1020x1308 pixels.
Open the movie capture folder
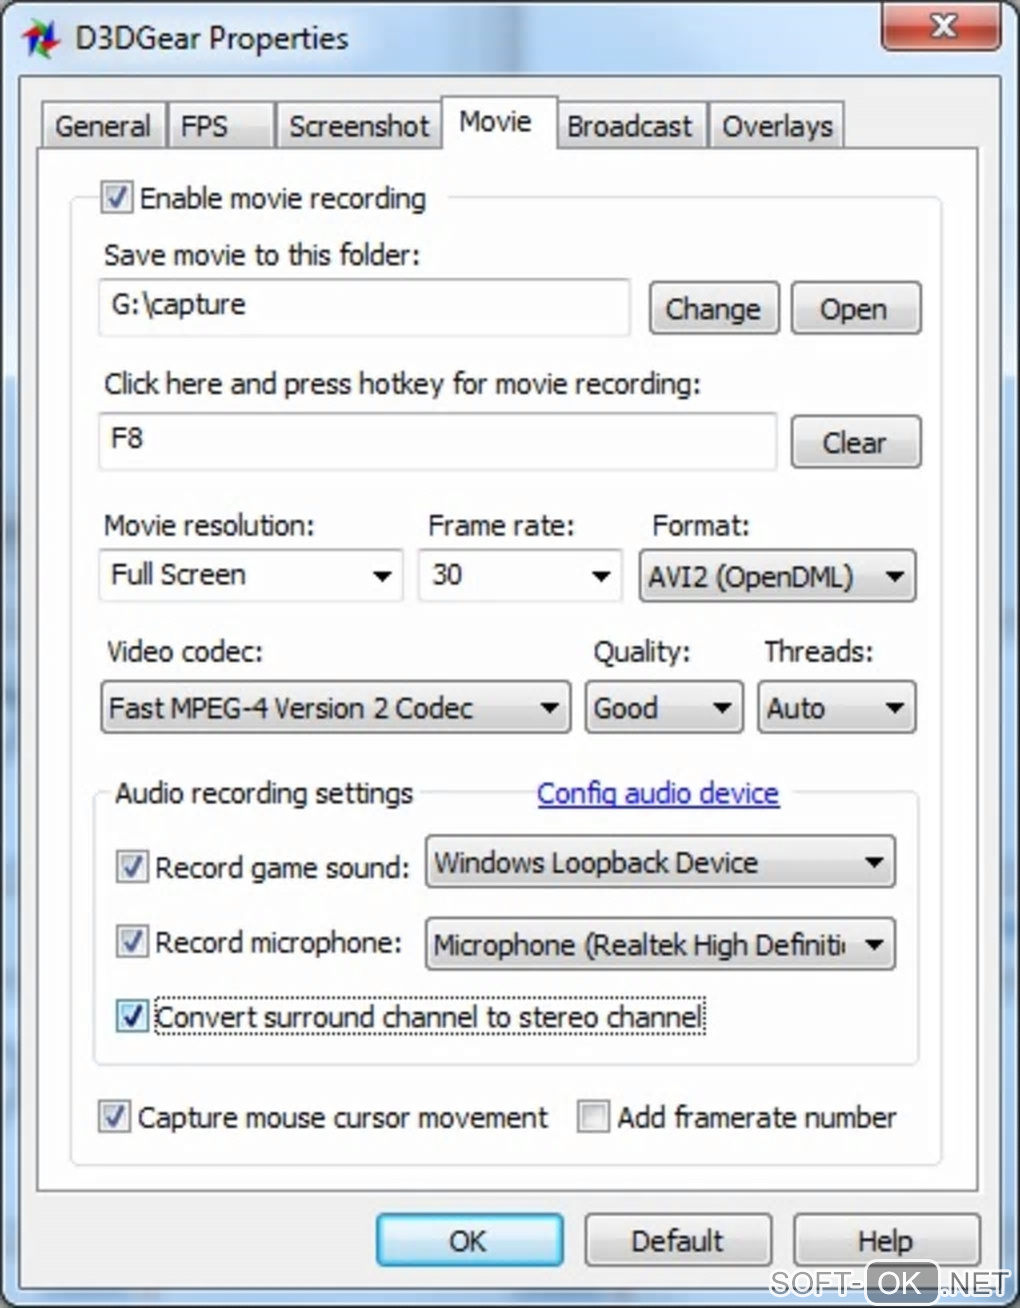[x=855, y=308]
